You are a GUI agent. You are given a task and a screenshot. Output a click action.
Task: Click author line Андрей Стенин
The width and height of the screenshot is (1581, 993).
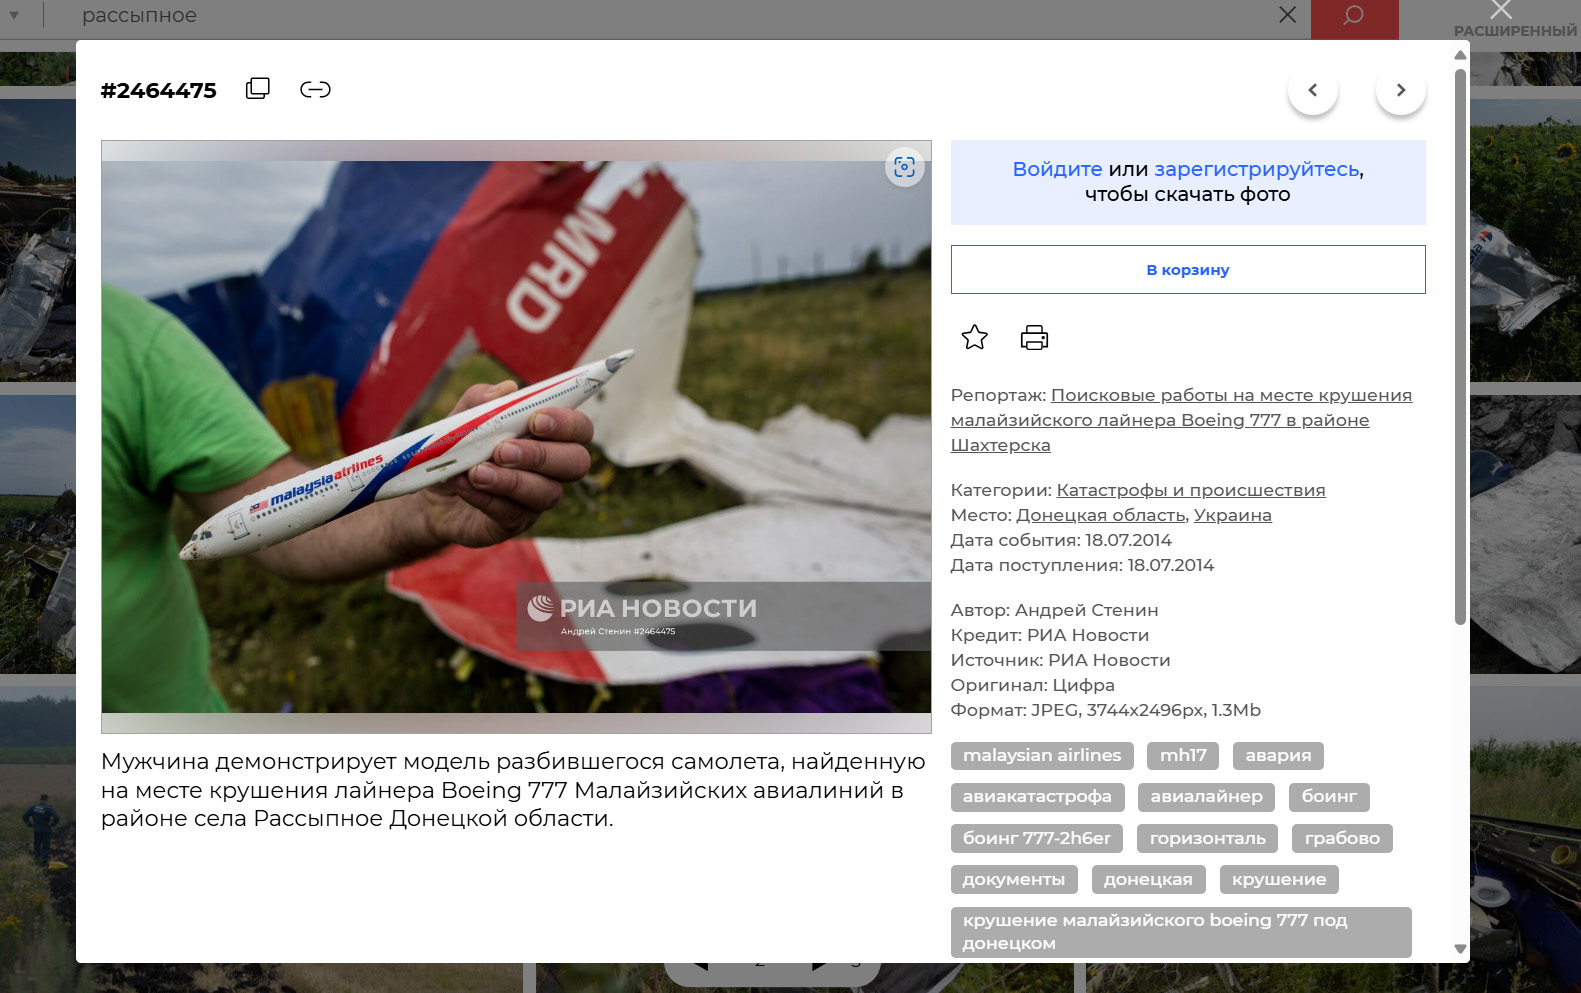1054,610
